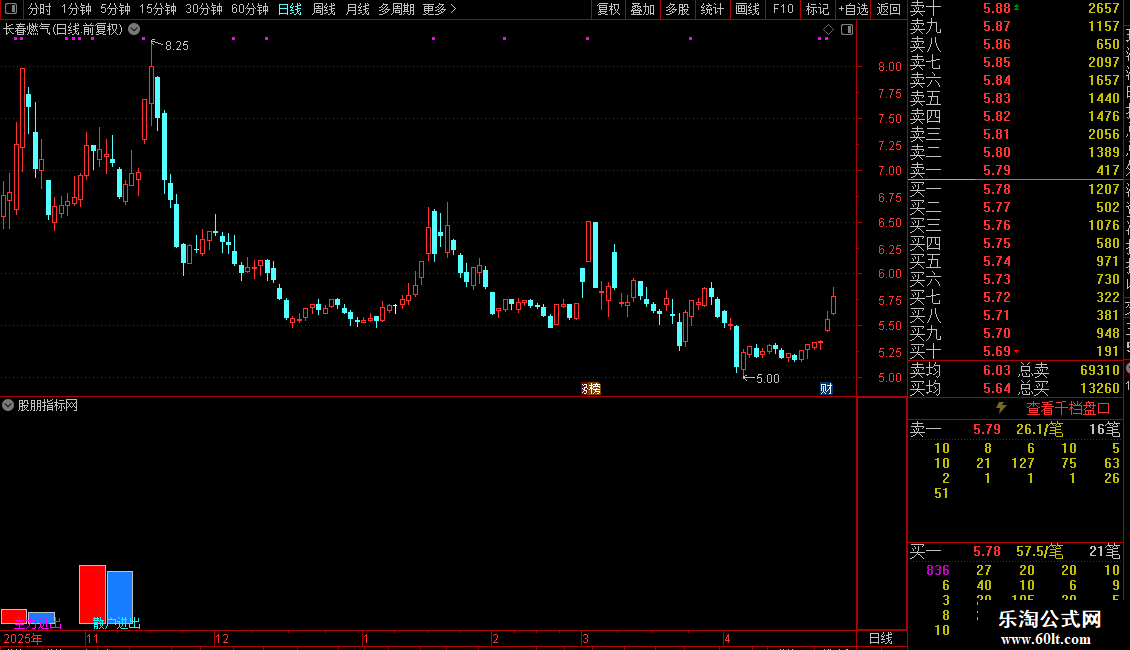This screenshot has width=1130, height=650.
Task: Click the 5.00 low price marker
Action: (768, 378)
